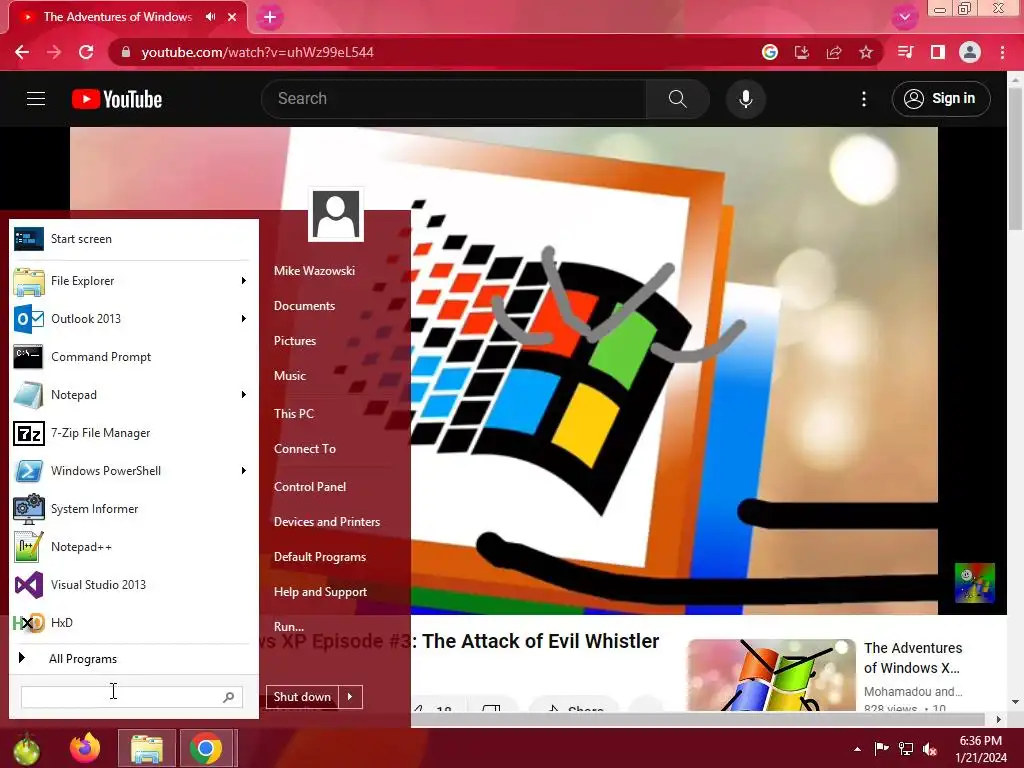The width and height of the screenshot is (1024, 768).
Task: Click the YouTube Sign in button
Action: coord(941,99)
